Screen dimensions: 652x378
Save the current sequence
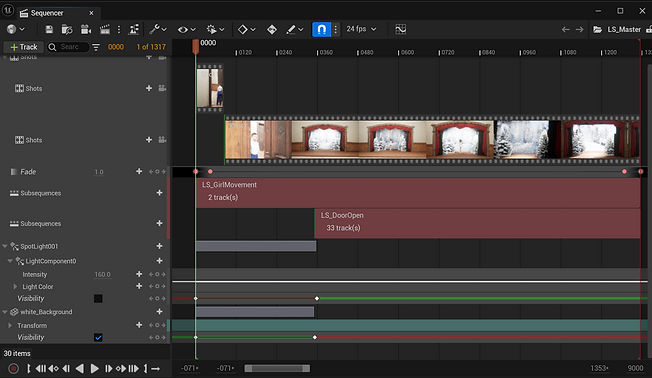click(x=49, y=30)
